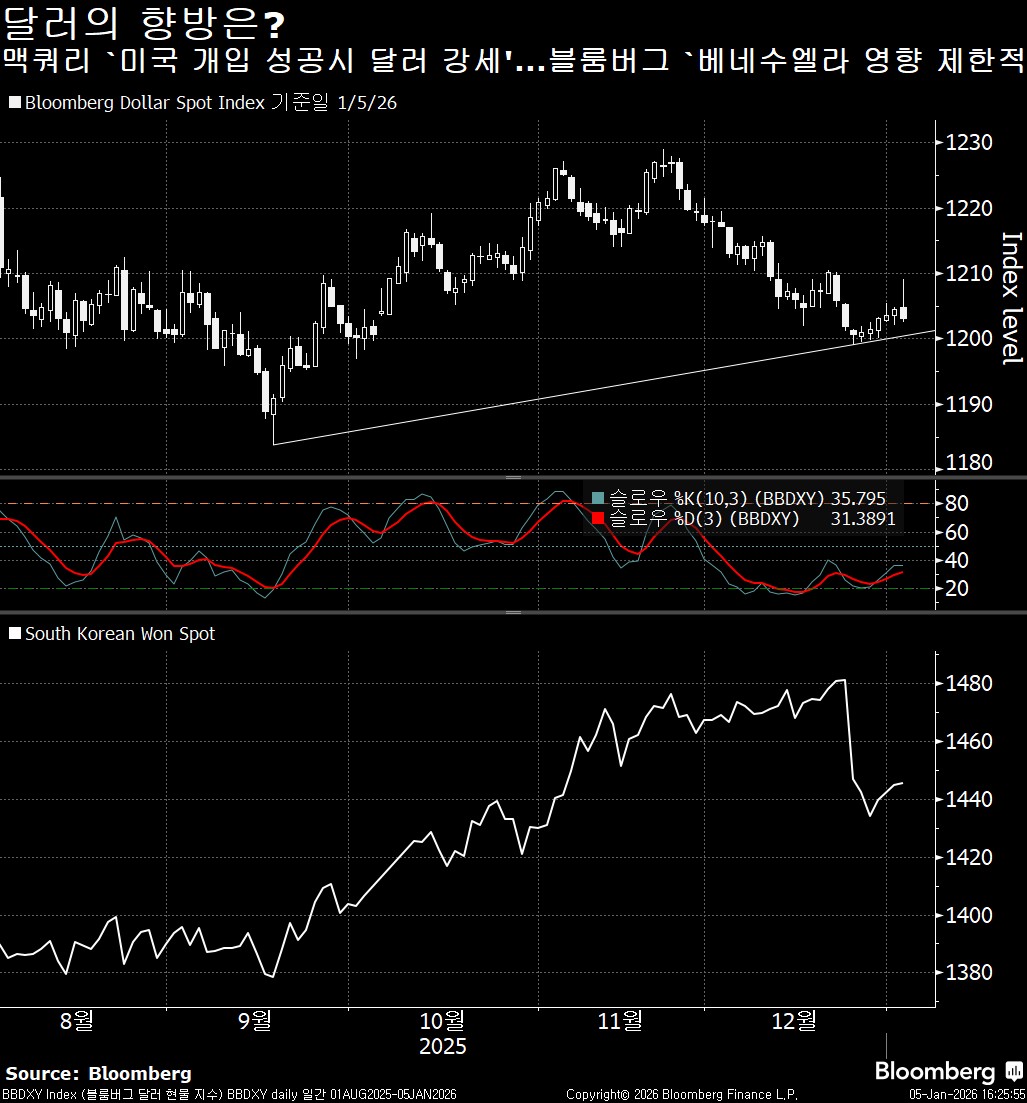
Task: Select the 2025 year label on the x-axis
Action: pyautogui.click(x=443, y=1047)
